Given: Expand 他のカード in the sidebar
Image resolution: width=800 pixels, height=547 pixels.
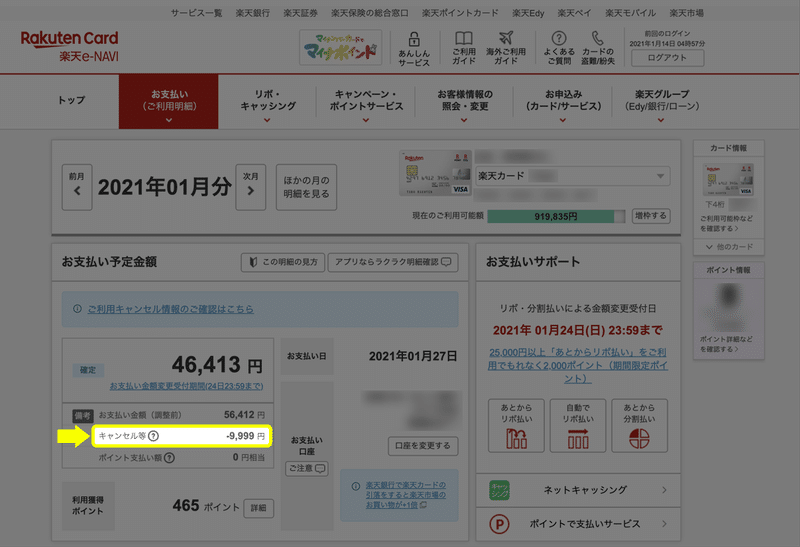Looking at the screenshot, I should (x=729, y=247).
